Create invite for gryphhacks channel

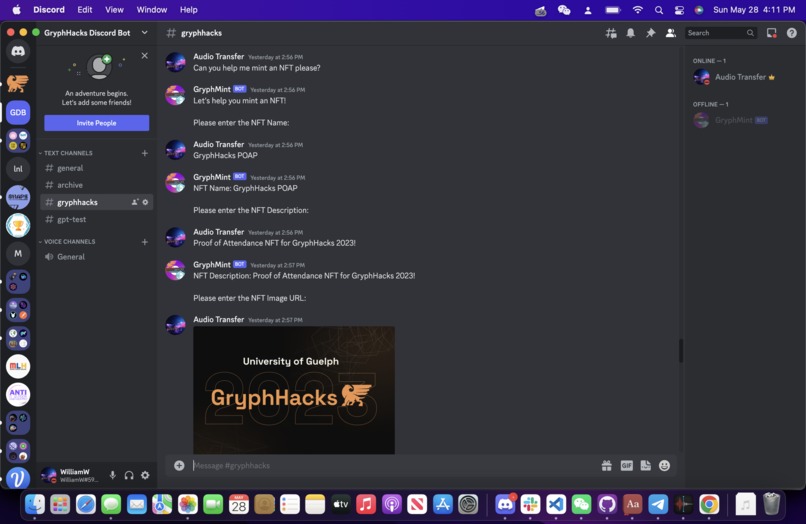(x=135, y=202)
